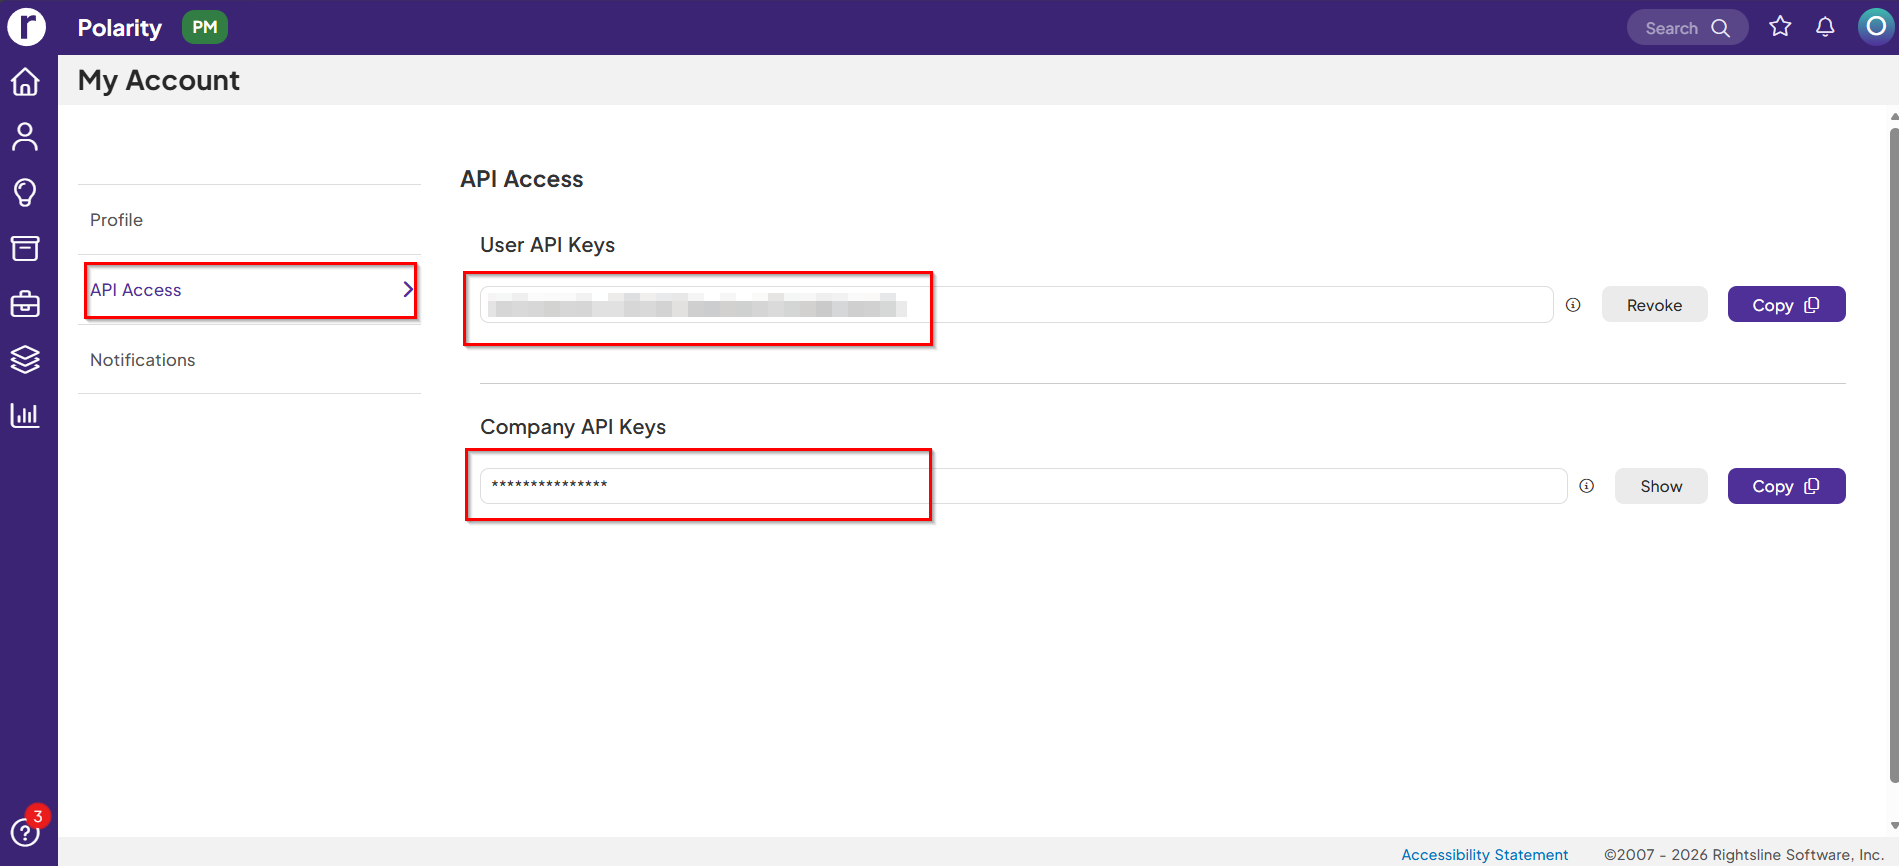The width and height of the screenshot is (1899, 866).
Task: Click the favorites star icon
Action: [1780, 27]
